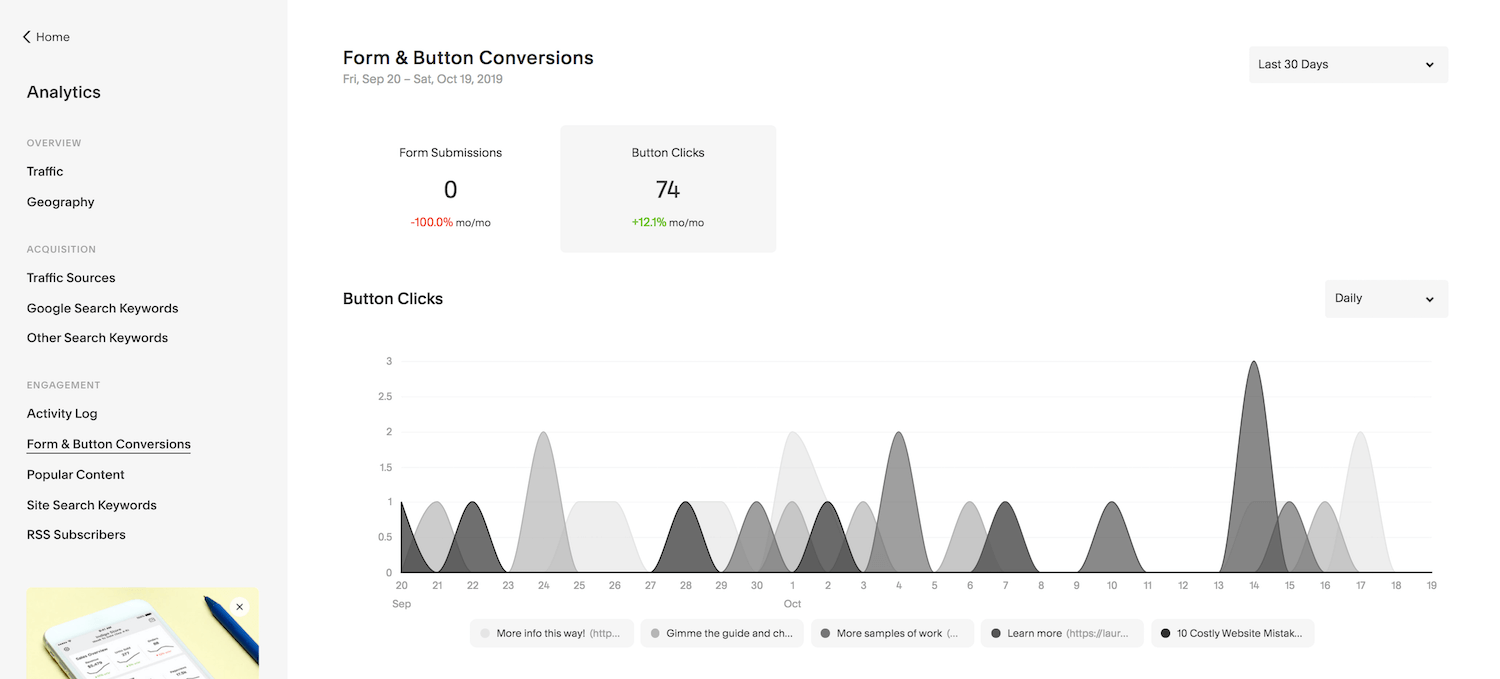The height and width of the screenshot is (679, 1500).
Task: Click the '+12.1%' mo/mo change value
Action: point(649,222)
